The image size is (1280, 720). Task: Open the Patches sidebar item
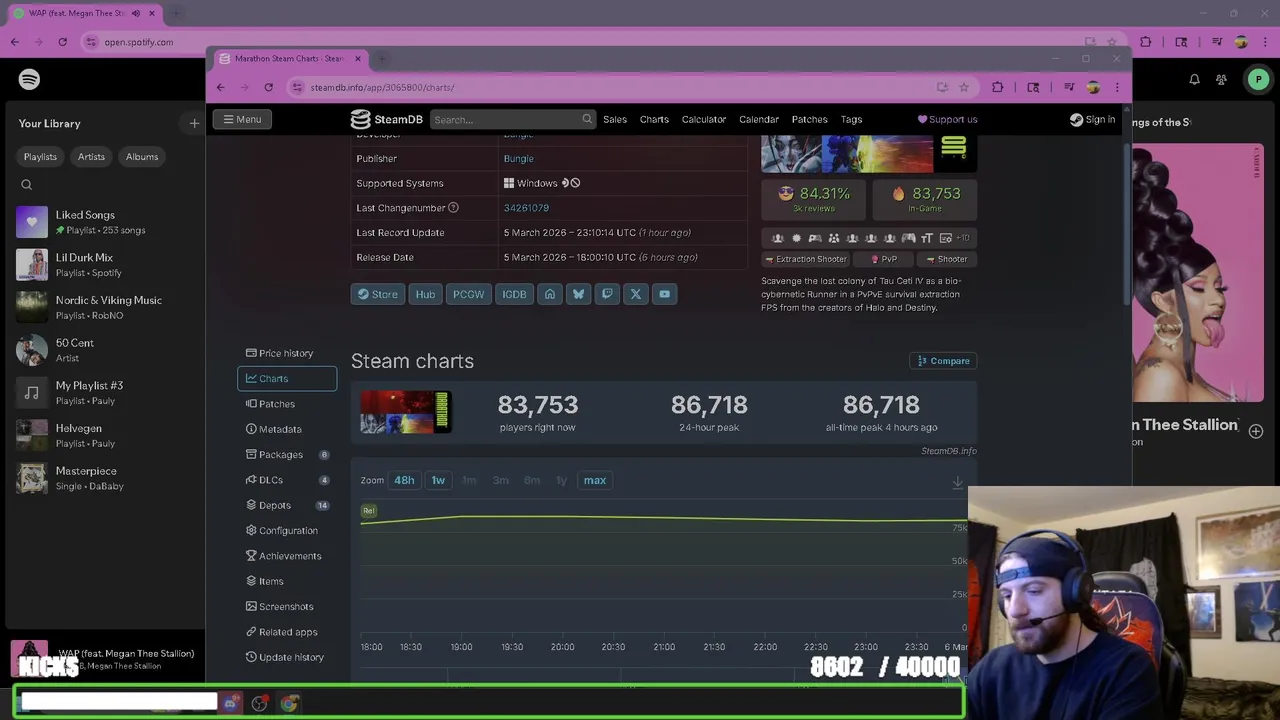coord(287,404)
